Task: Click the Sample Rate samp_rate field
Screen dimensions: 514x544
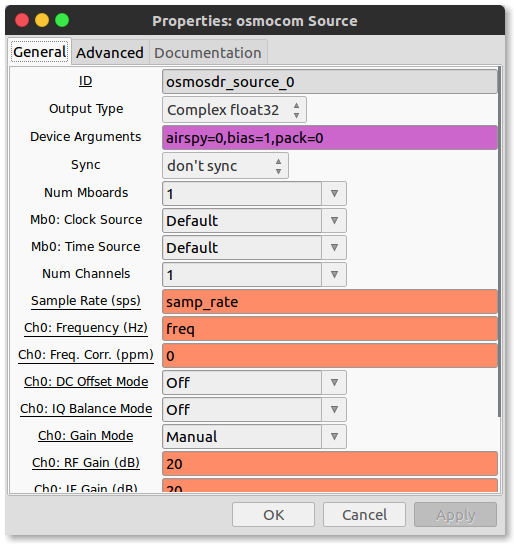Action: click(329, 302)
